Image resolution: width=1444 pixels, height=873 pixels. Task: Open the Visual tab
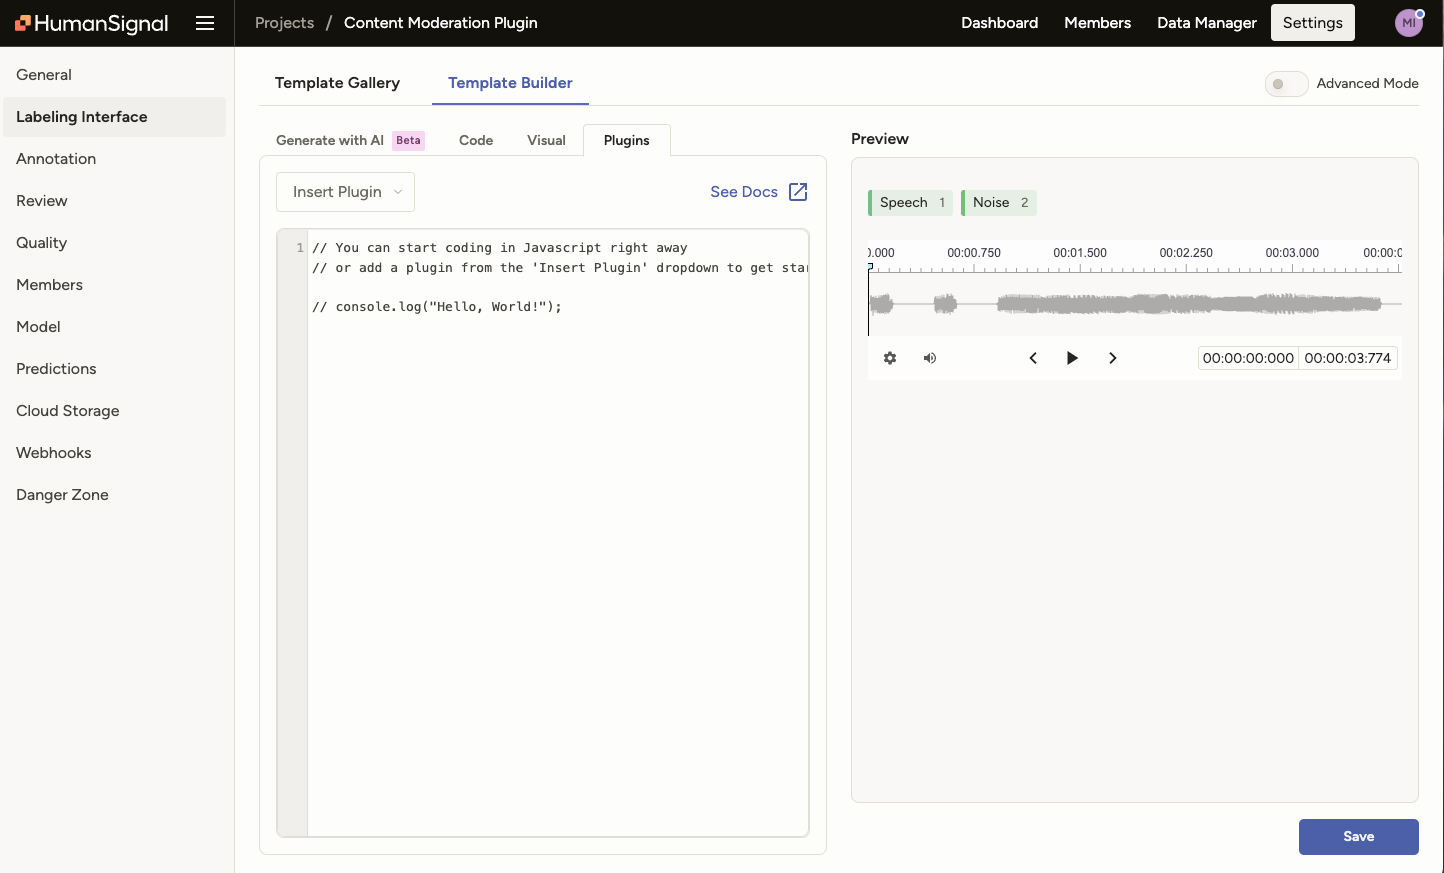click(546, 140)
